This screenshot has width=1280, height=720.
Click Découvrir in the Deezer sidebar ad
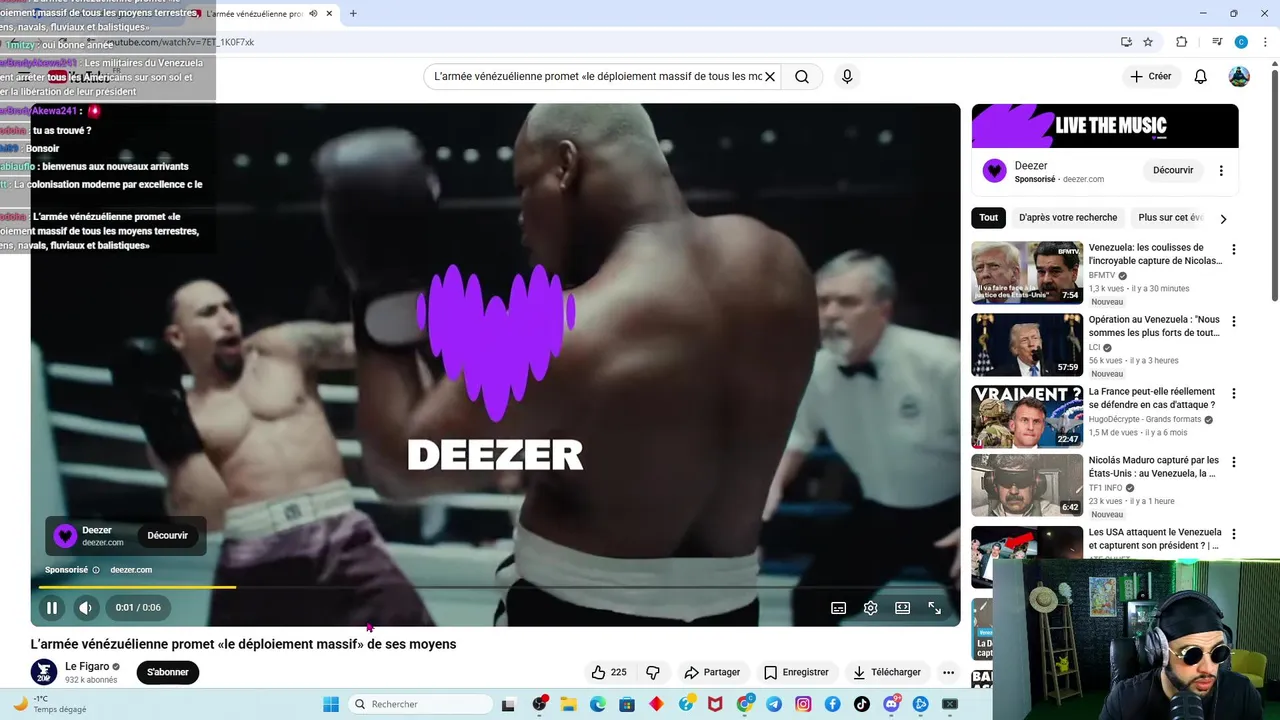click(x=1173, y=170)
